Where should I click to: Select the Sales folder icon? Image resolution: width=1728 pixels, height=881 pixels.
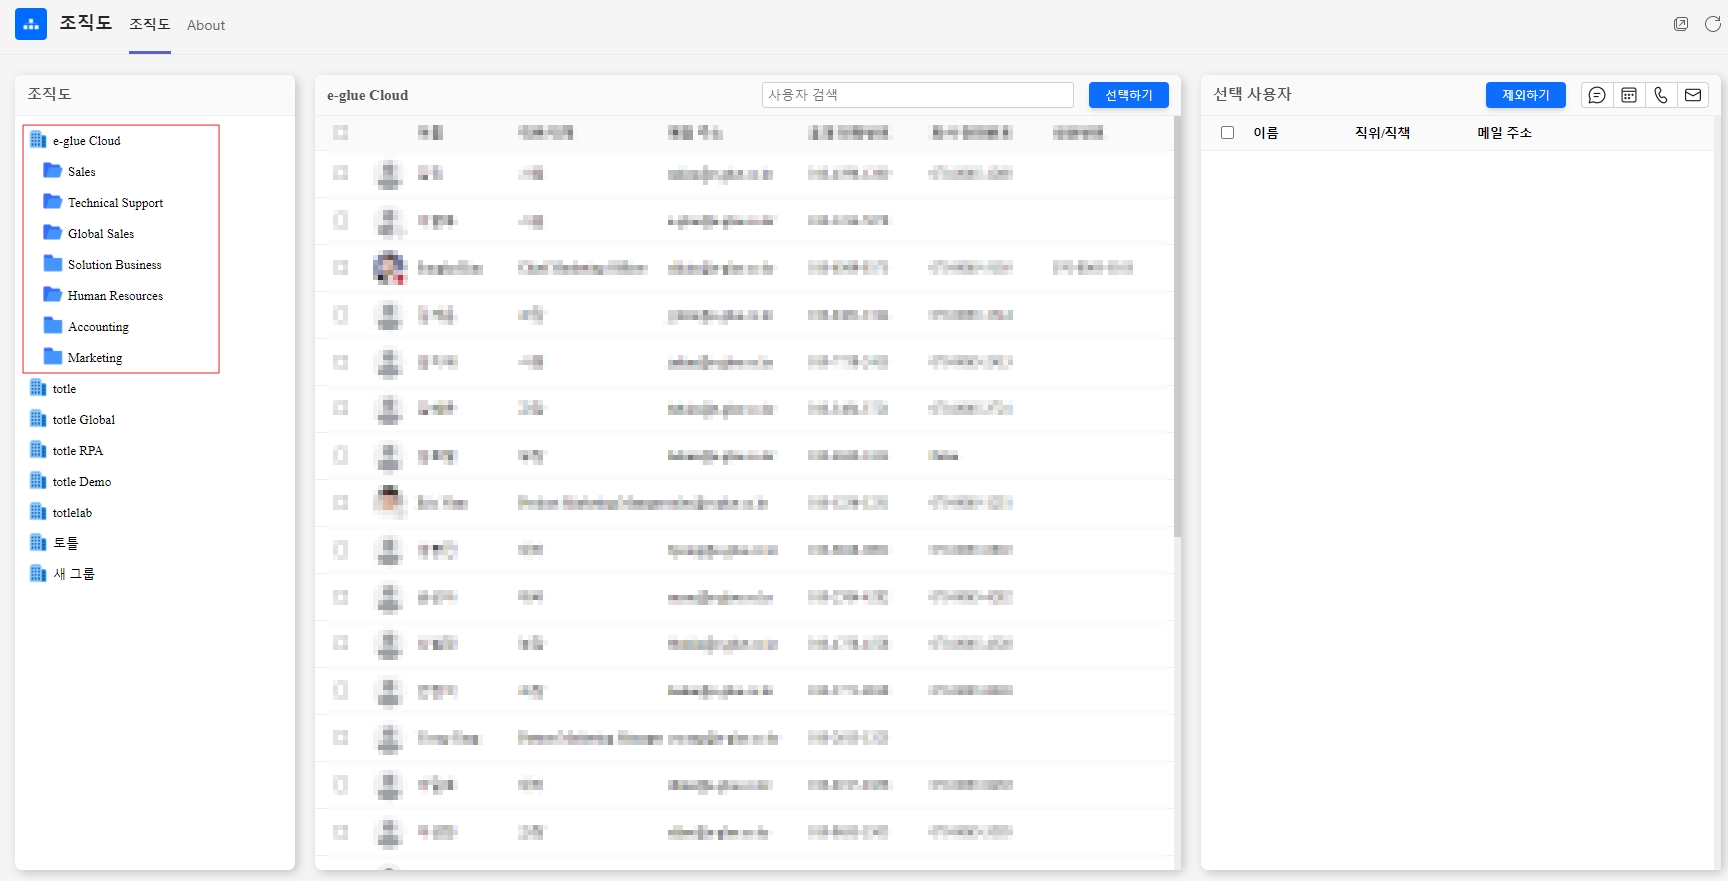point(53,171)
